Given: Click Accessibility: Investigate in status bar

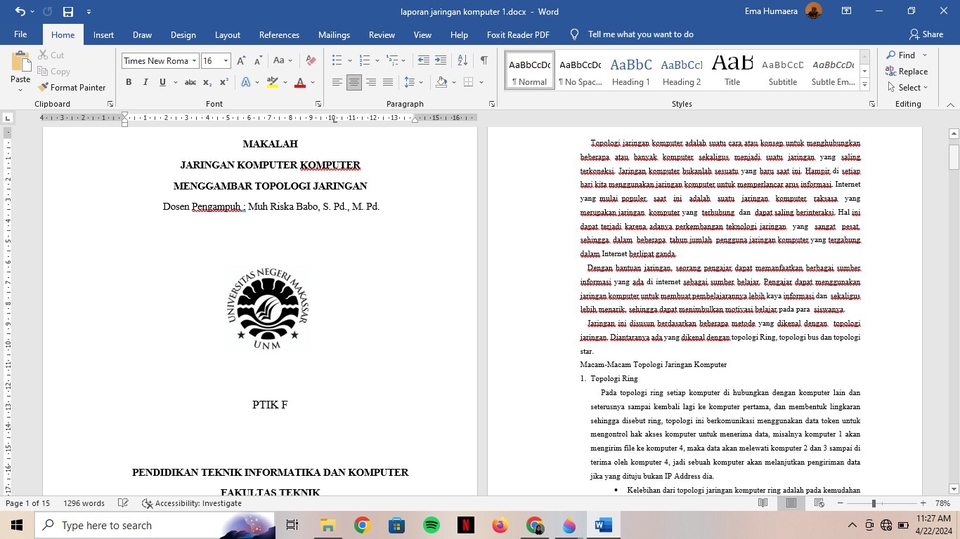Looking at the screenshot, I should 192,503.
